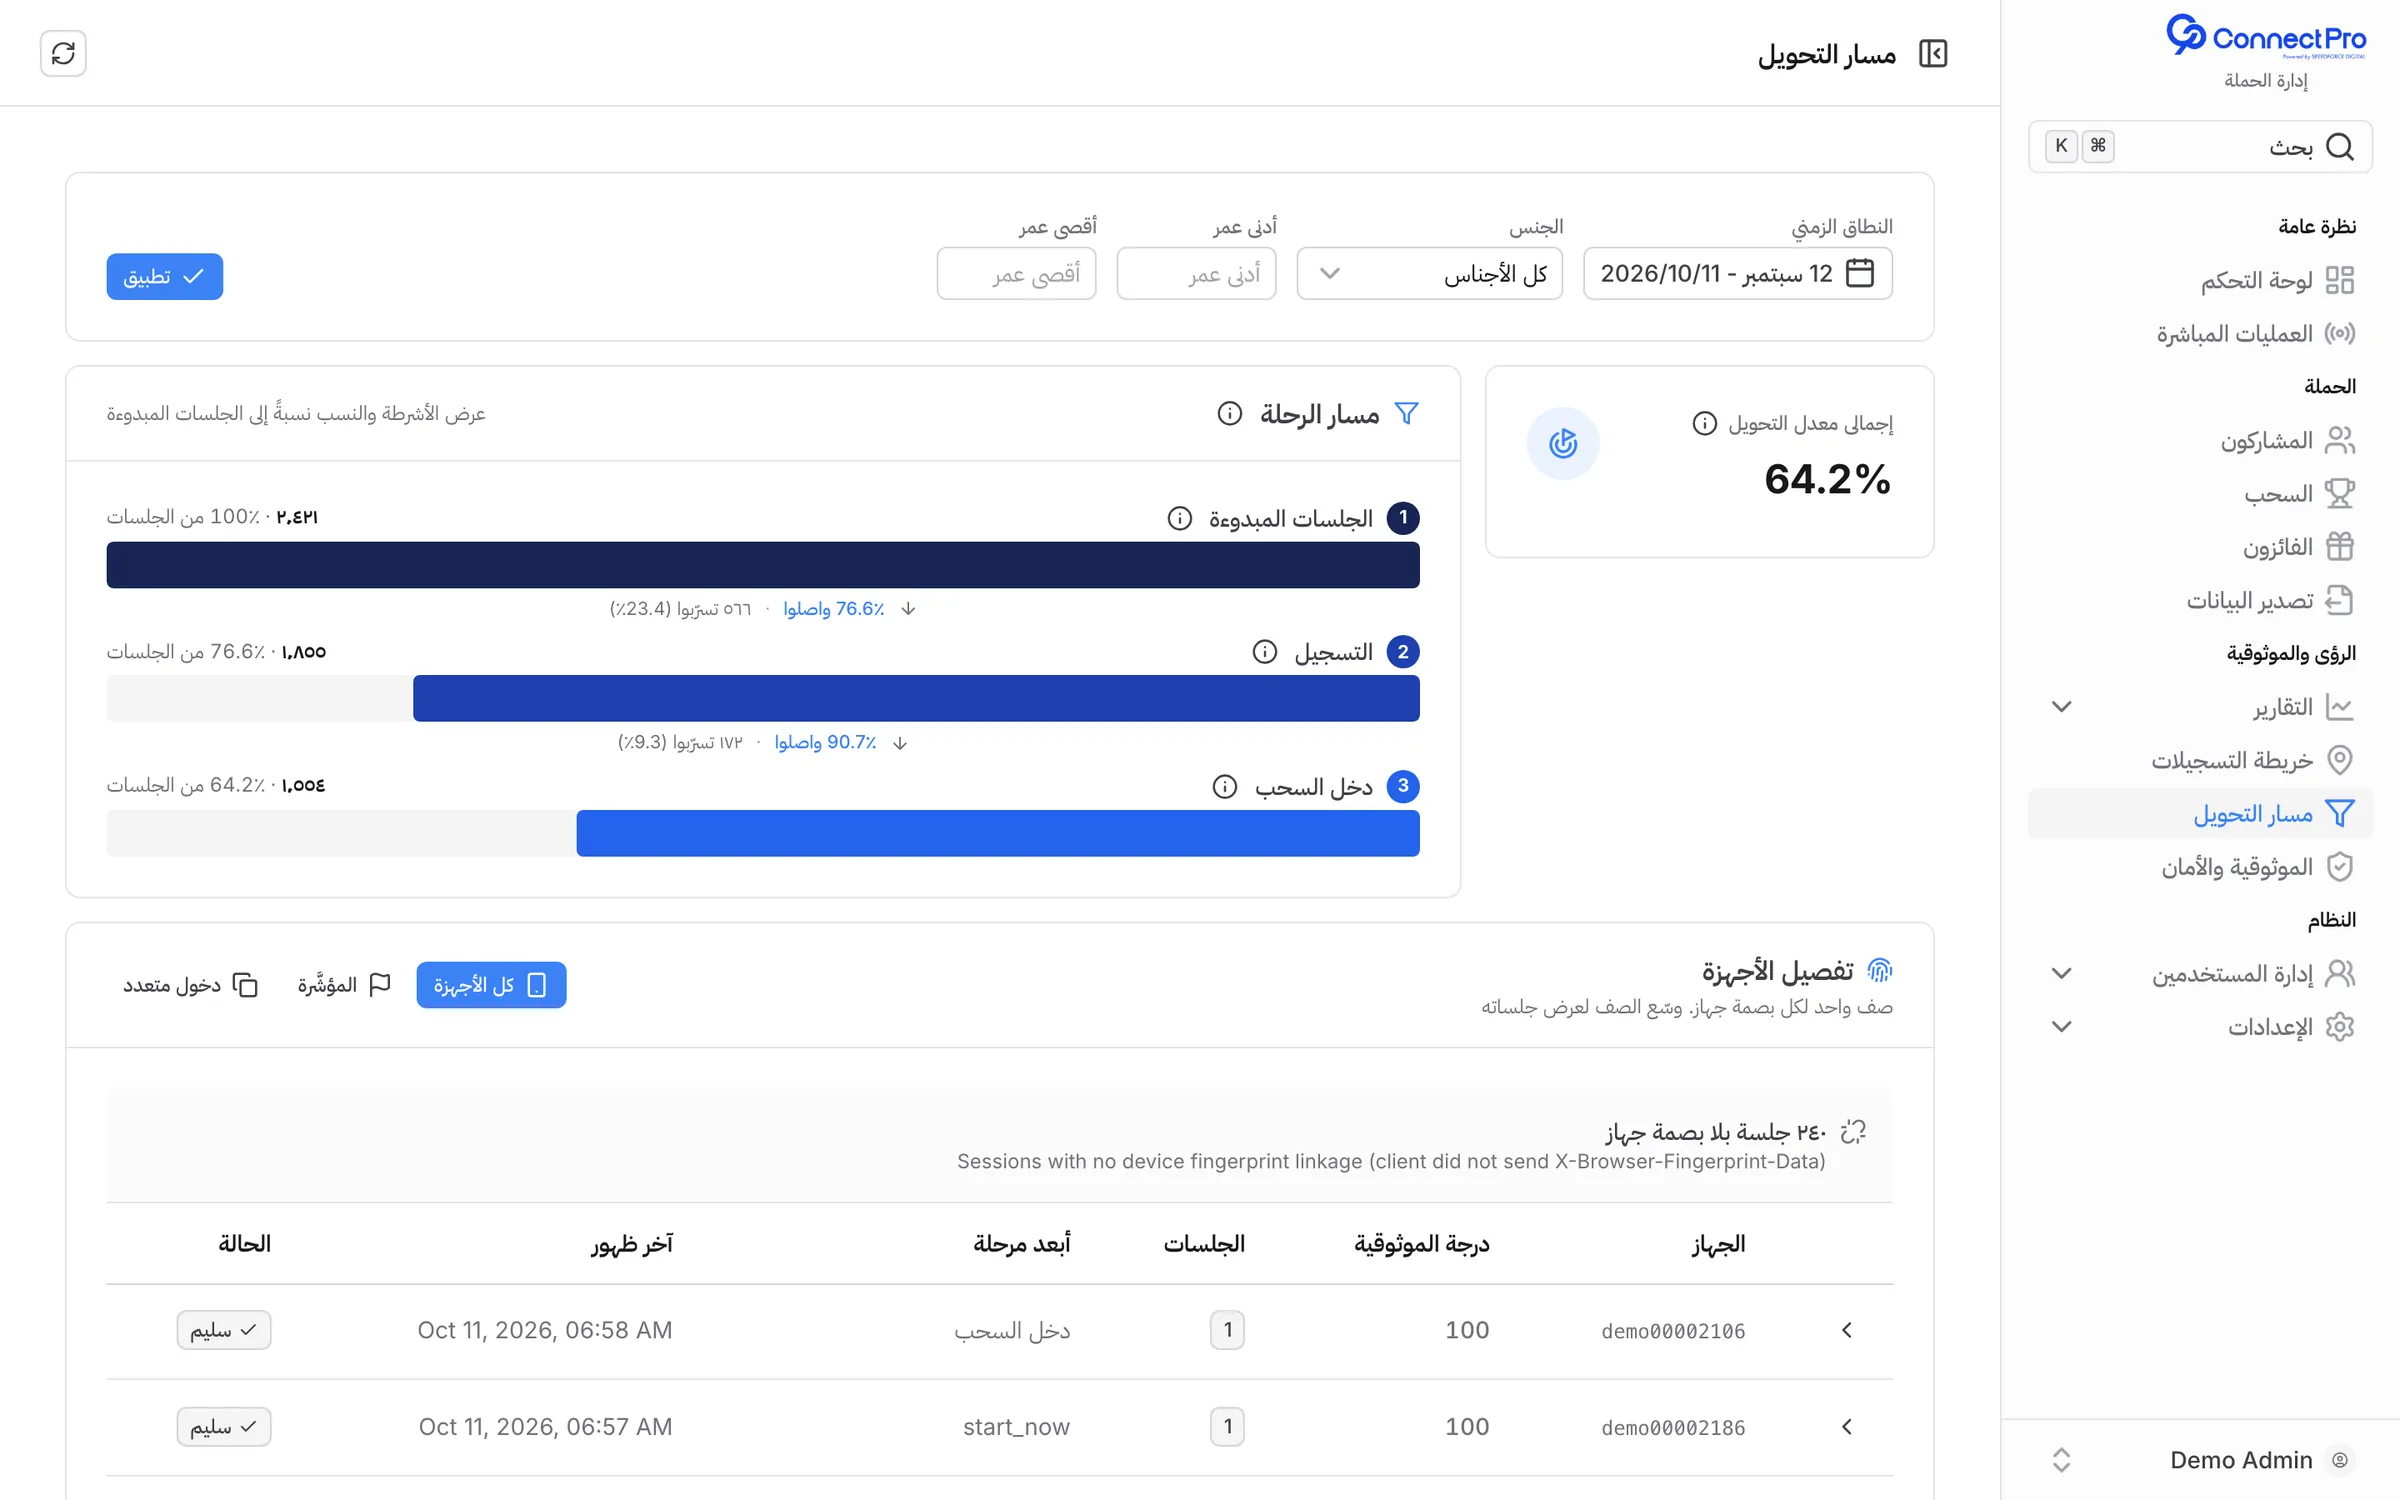Image resolution: width=2400 pixels, height=1500 pixels.
Task: Click the الجلسات المبدوءة progress bar
Action: pyautogui.click(x=763, y=565)
